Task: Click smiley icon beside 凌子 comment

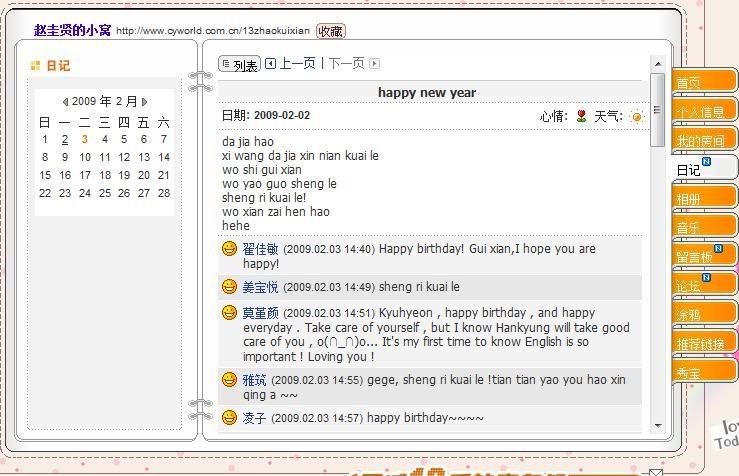Action: (x=230, y=417)
